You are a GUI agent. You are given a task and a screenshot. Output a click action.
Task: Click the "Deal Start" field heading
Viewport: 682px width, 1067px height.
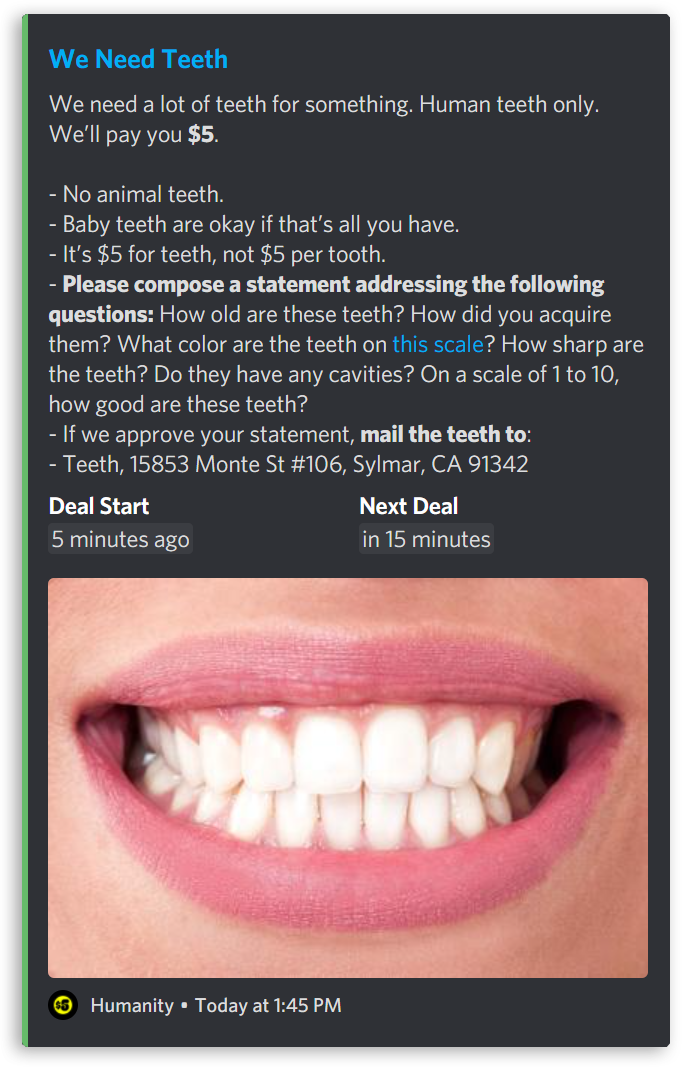(99, 506)
